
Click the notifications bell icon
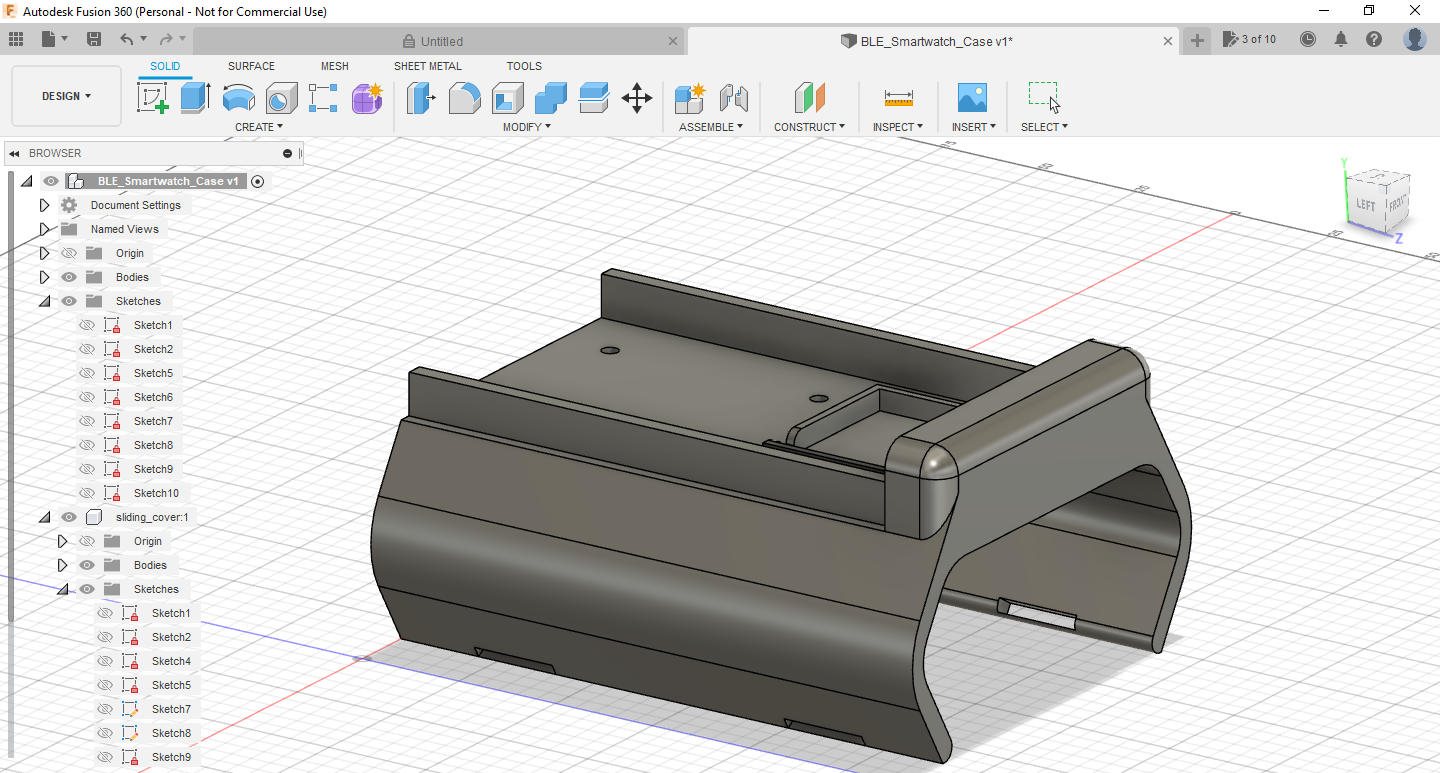tap(1340, 38)
